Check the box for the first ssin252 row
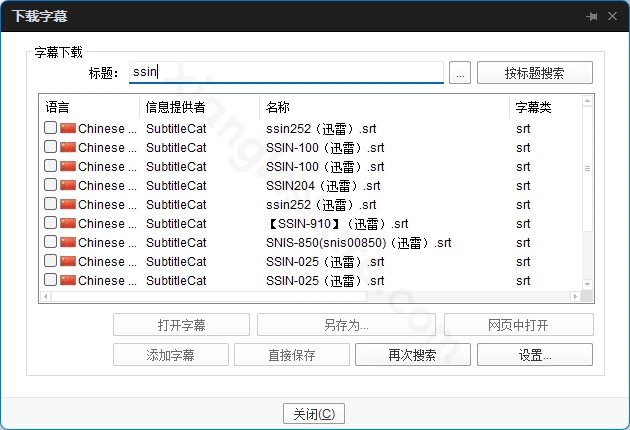 pyautogui.click(x=50, y=128)
